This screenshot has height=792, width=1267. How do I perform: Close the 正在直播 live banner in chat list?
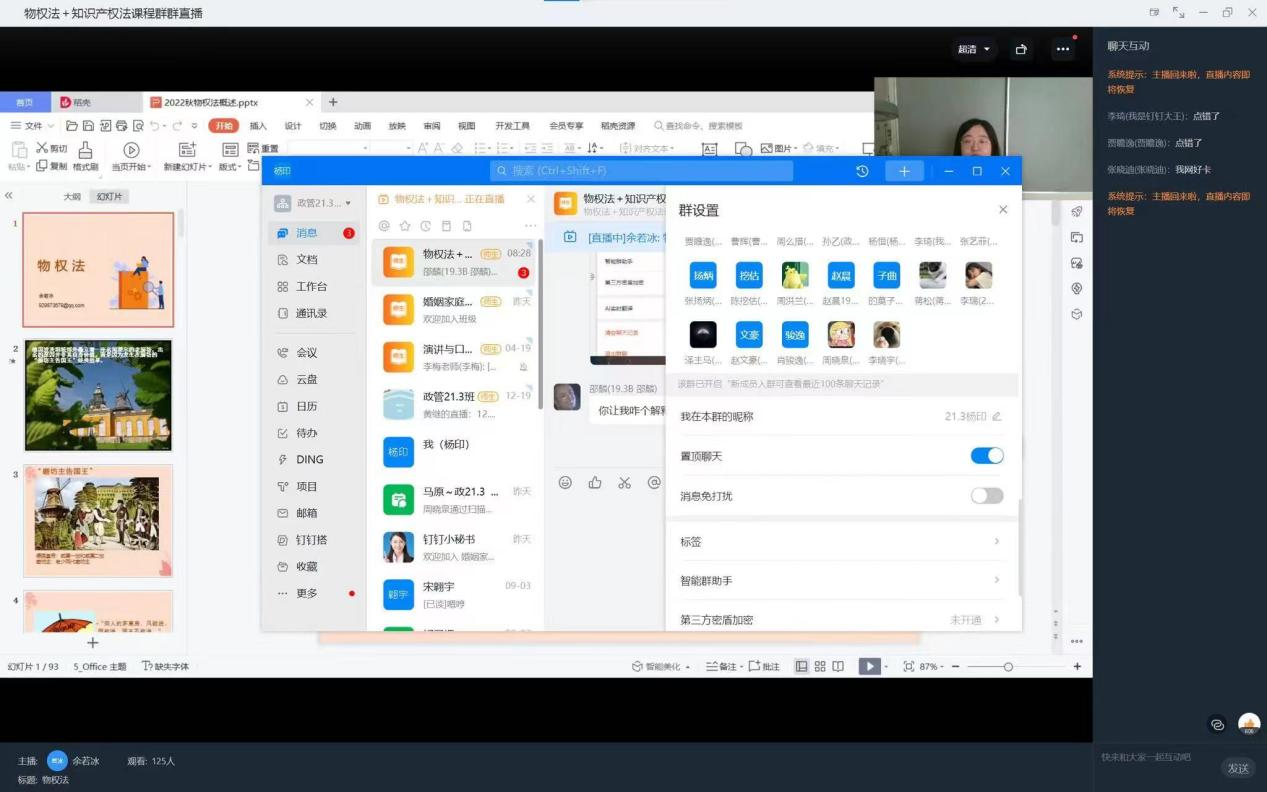point(531,200)
